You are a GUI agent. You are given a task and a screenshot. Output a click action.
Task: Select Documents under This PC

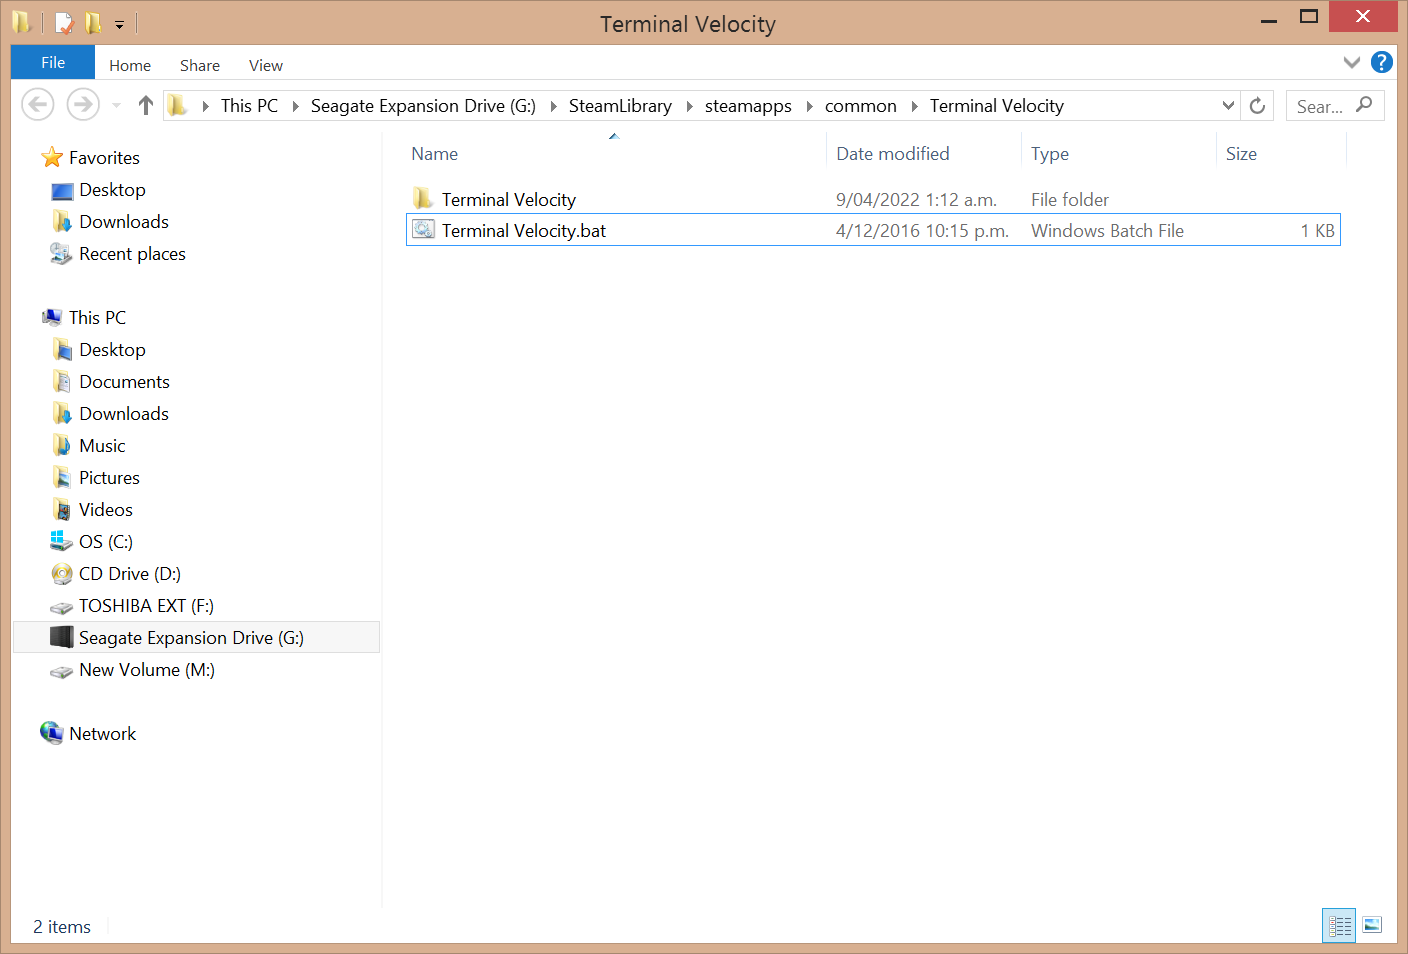(x=124, y=381)
